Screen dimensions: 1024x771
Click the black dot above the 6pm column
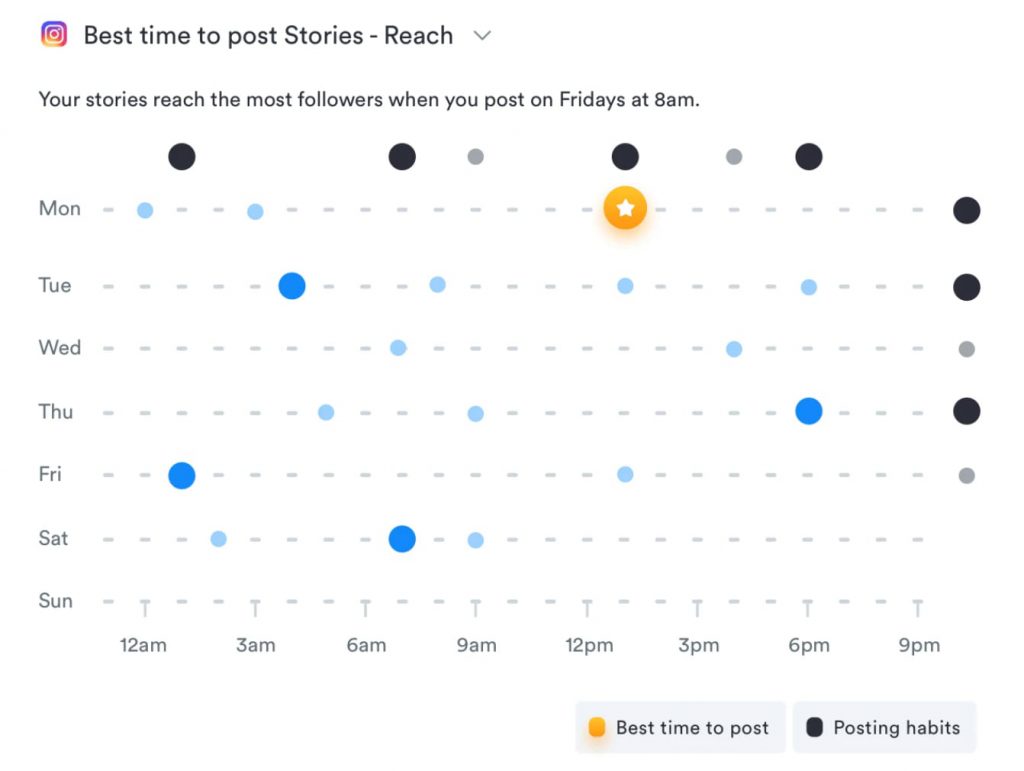pyautogui.click(x=808, y=157)
